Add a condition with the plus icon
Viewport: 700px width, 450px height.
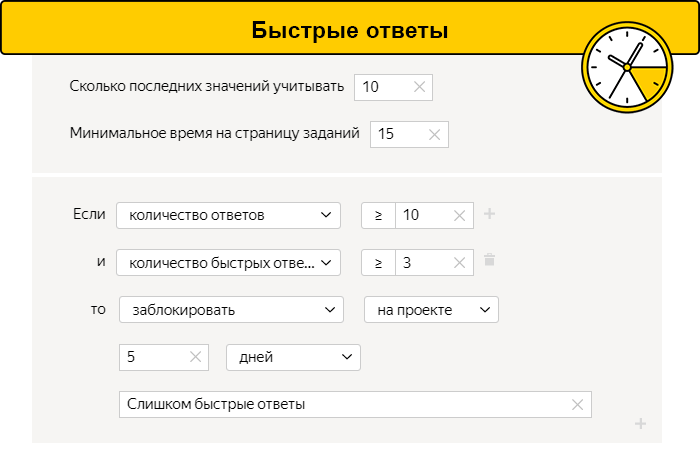(489, 214)
